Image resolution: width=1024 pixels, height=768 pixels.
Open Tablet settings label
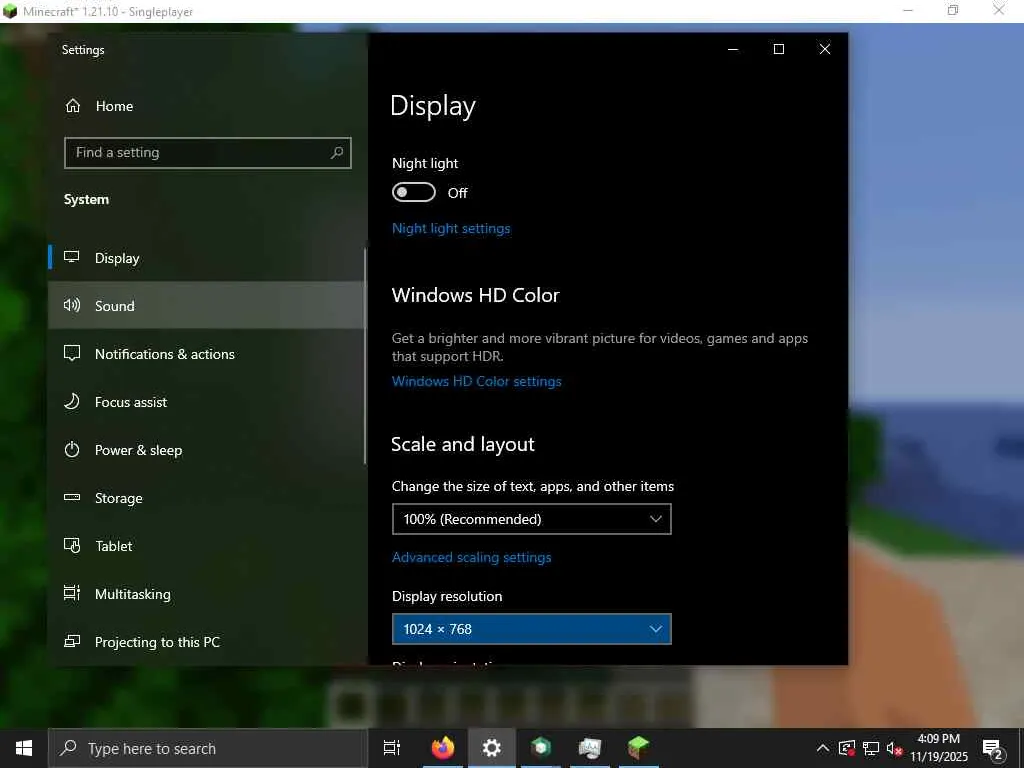click(114, 546)
